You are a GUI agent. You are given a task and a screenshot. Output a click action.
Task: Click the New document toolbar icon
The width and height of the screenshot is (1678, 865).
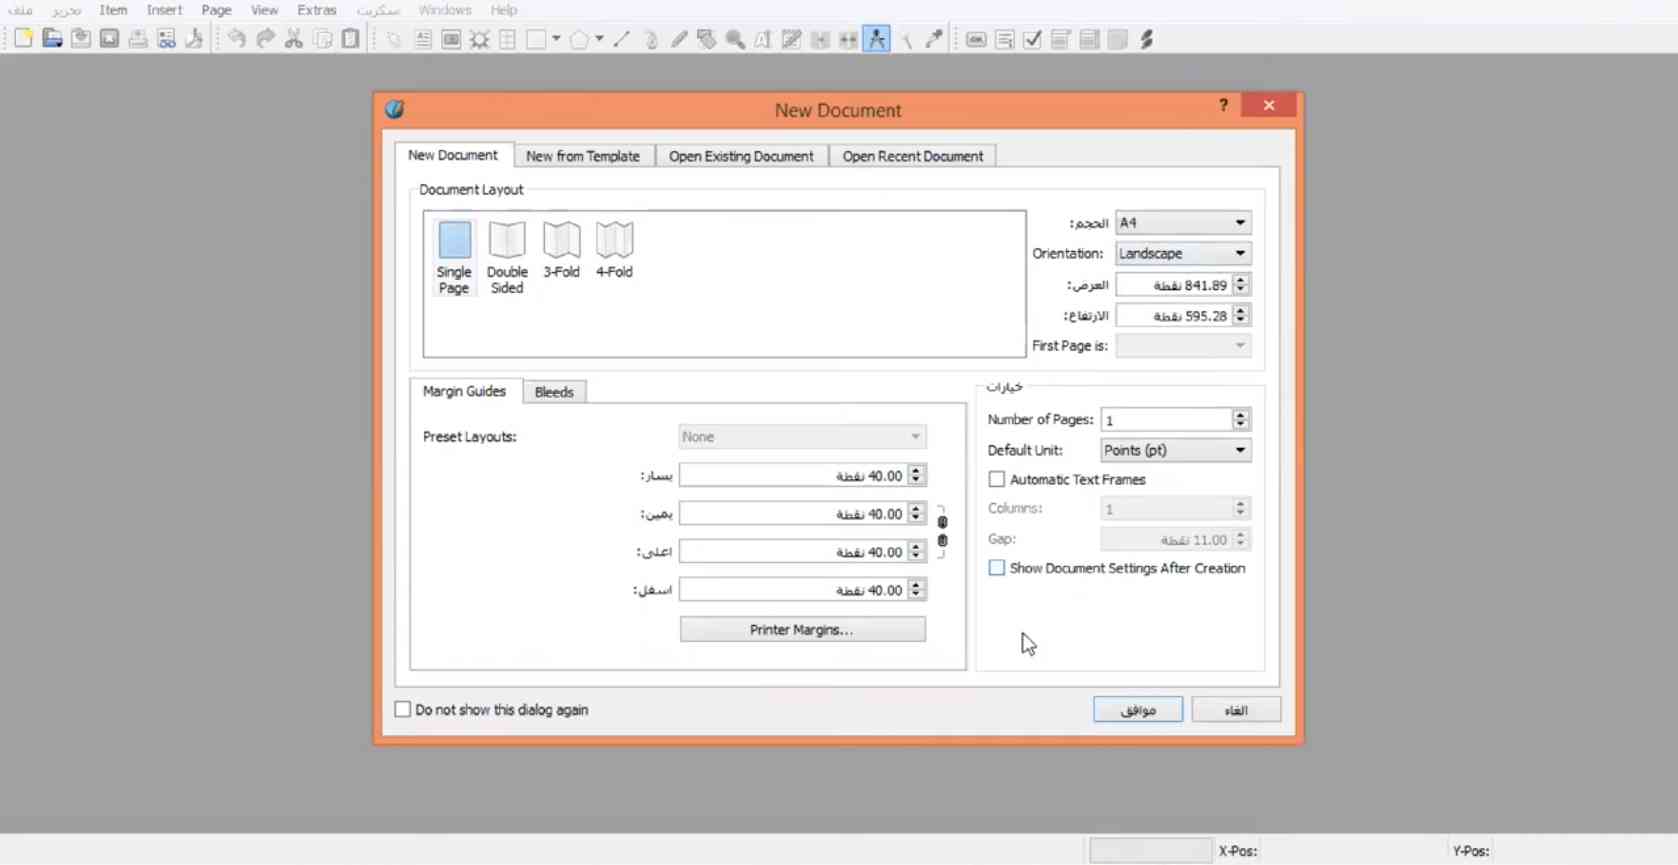(23, 39)
